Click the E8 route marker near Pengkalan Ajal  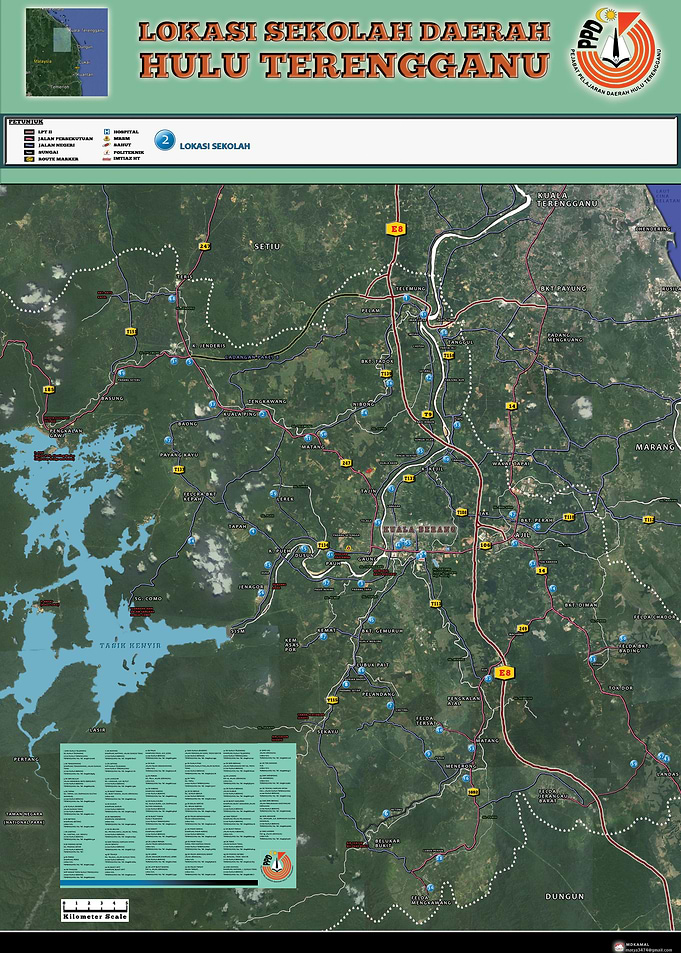click(x=504, y=672)
